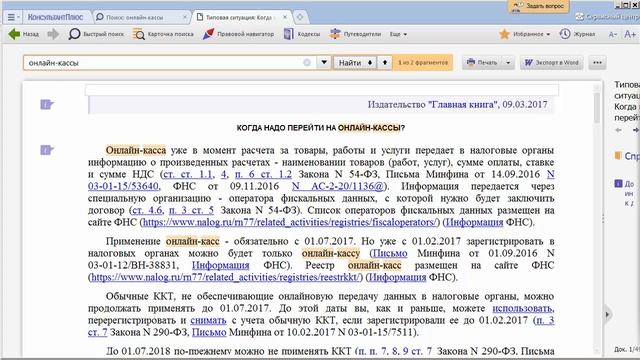The height and width of the screenshot is (360, 640).
Task: Click Найти to find next fragment
Action: click(x=354, y=62)
